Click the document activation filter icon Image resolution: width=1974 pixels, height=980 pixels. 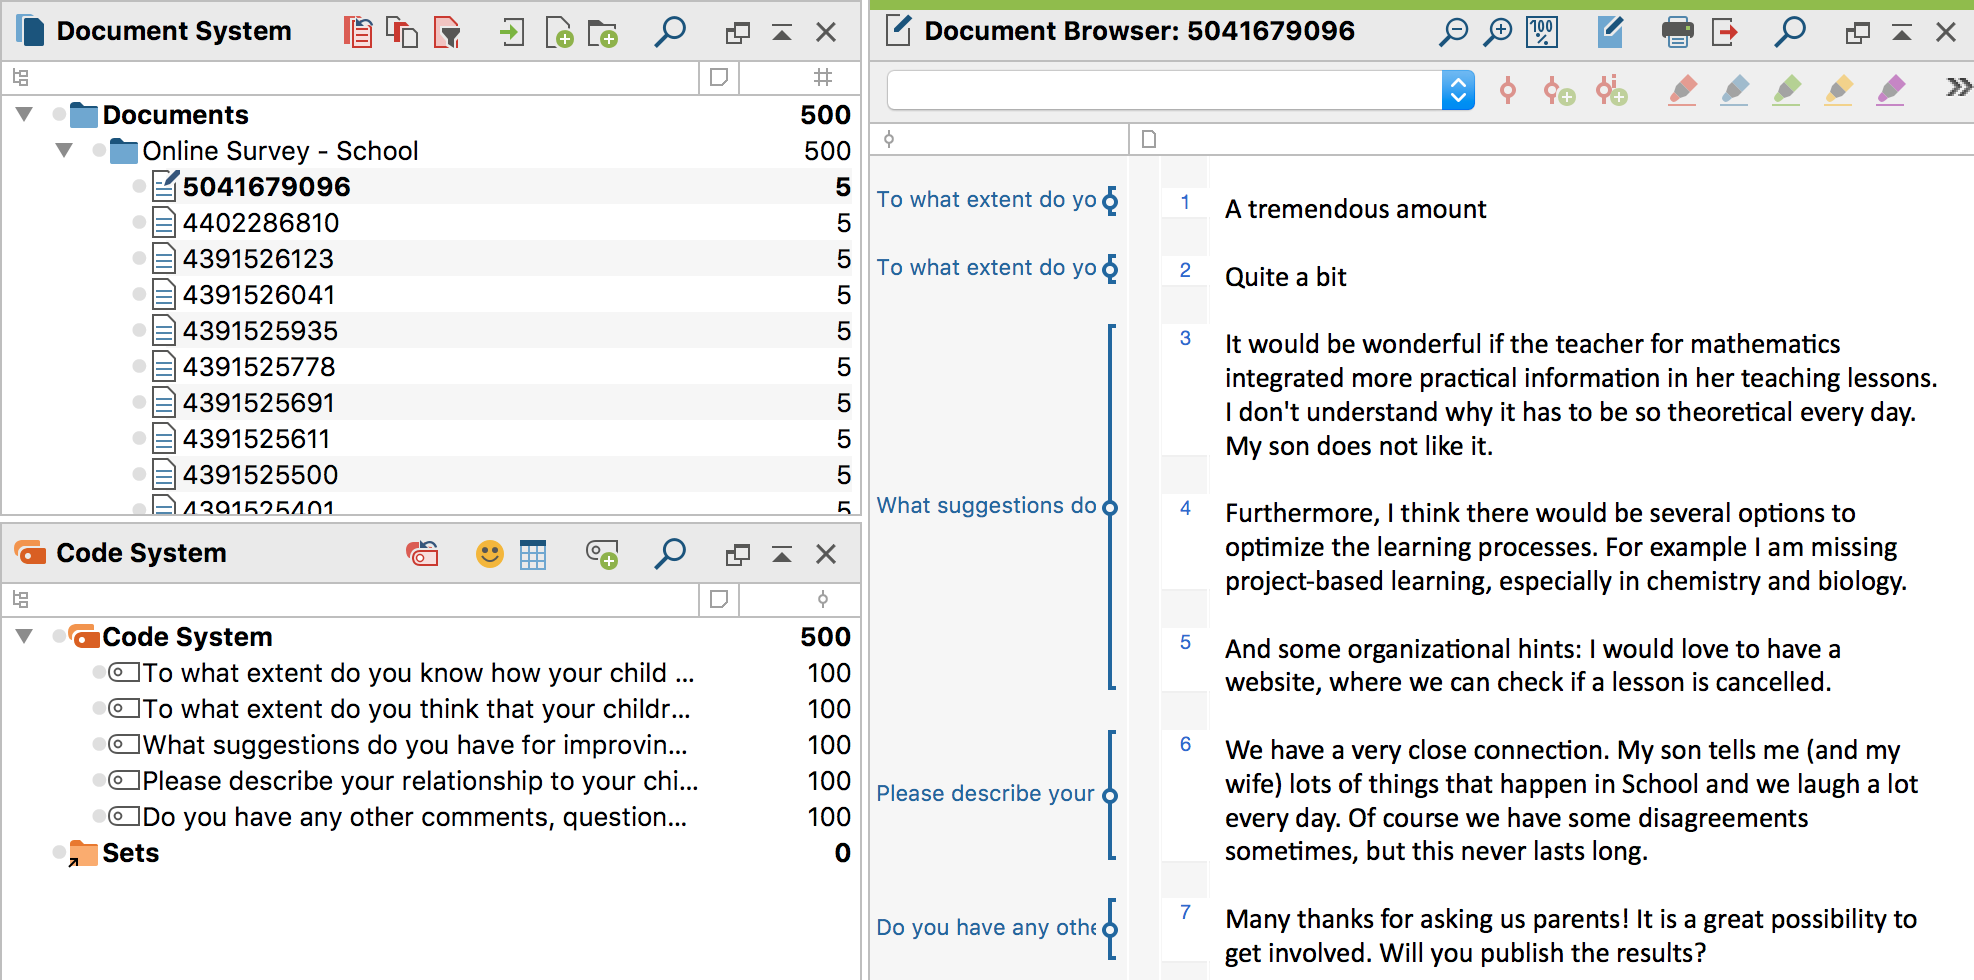pos(447,32)
